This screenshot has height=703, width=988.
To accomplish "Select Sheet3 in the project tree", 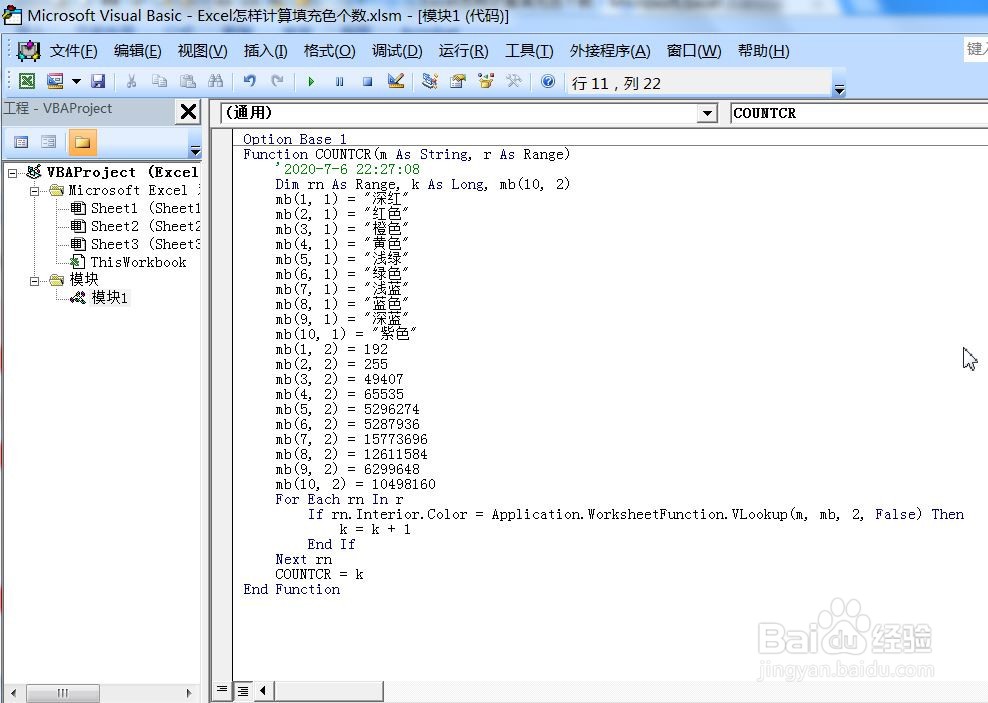I will pyautogui.click(x=135, y=244).
